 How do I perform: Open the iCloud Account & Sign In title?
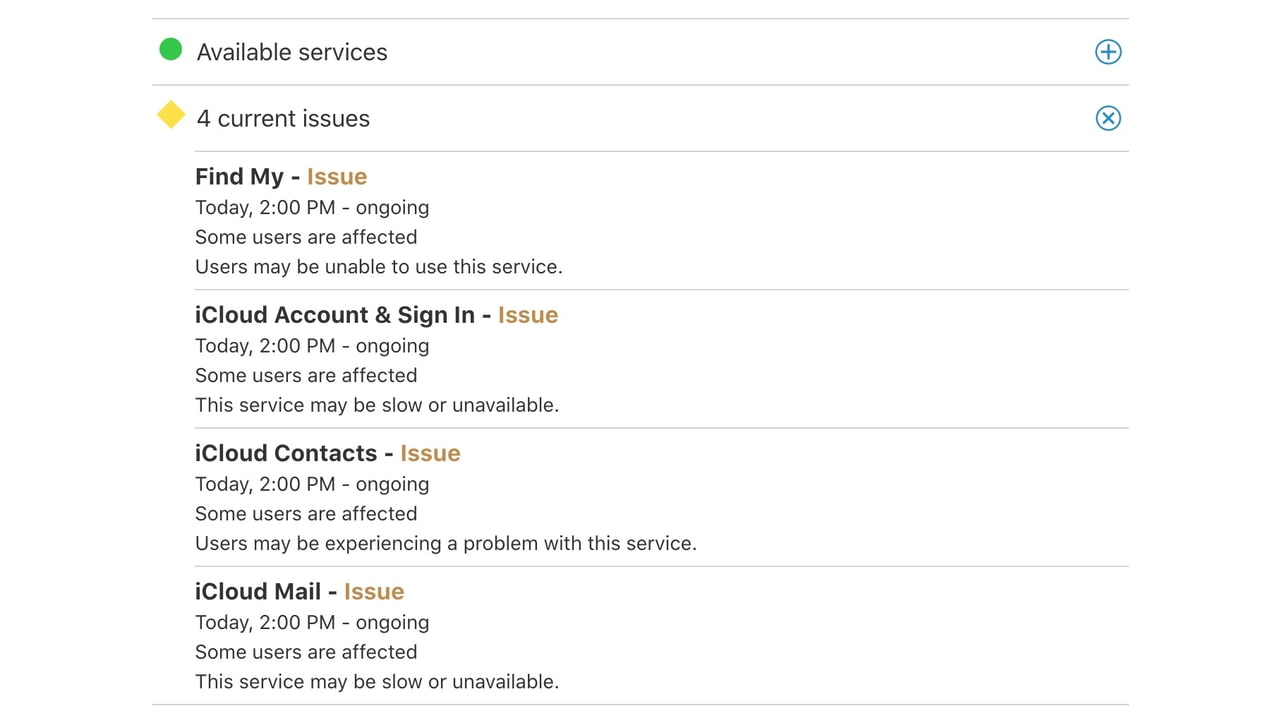point(334,315)
